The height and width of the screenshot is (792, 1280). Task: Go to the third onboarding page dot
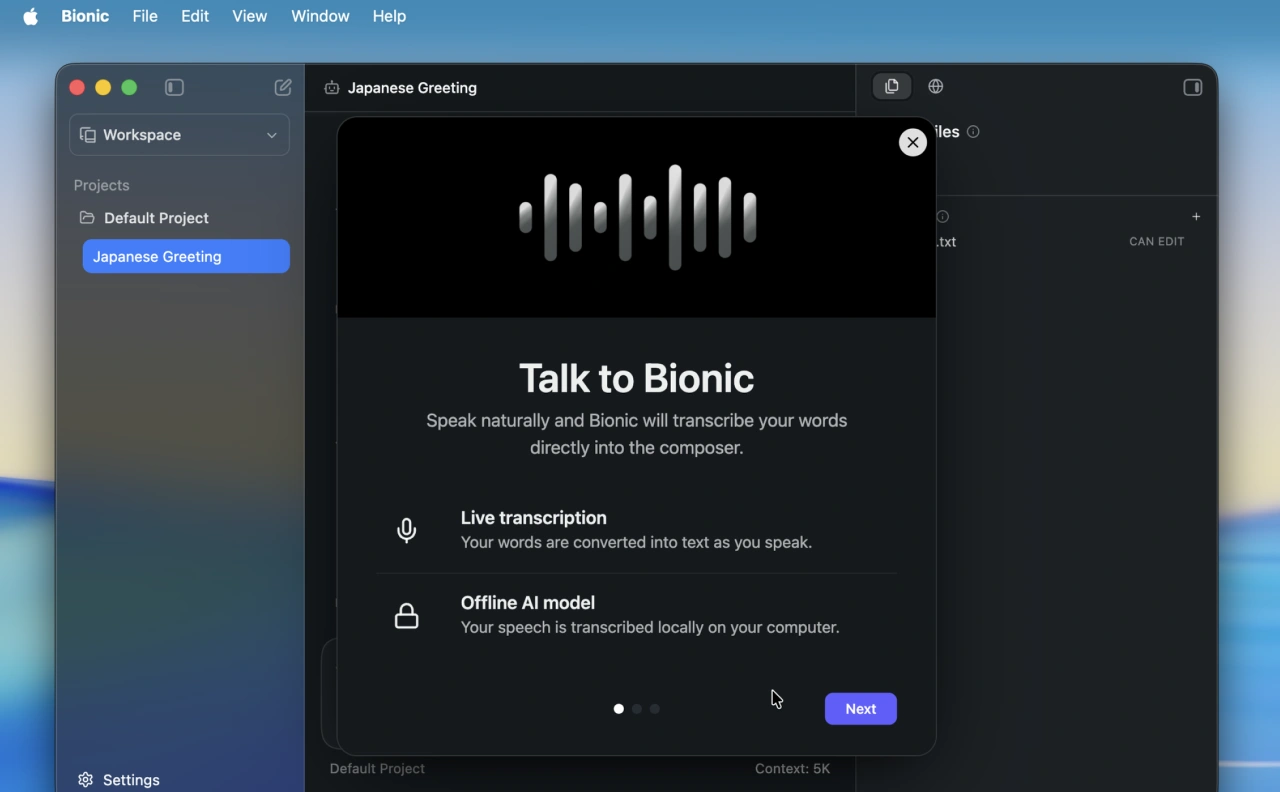coord(655,709)
